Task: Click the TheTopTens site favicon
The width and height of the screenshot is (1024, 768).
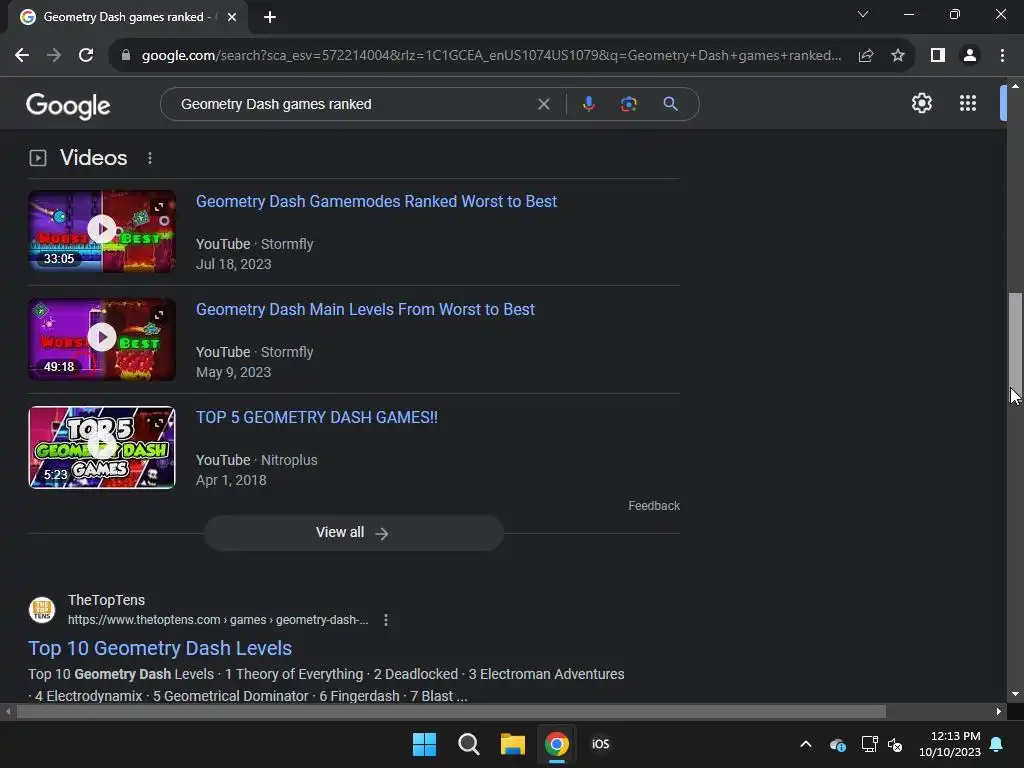Action: pyautogui.click(x=42, y=610)
